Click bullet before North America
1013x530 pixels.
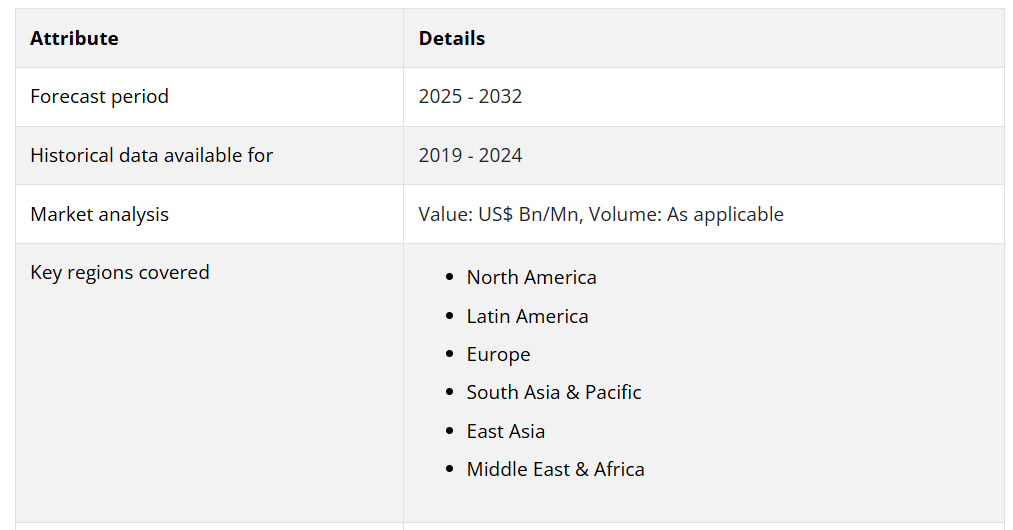tap(450, 277)
